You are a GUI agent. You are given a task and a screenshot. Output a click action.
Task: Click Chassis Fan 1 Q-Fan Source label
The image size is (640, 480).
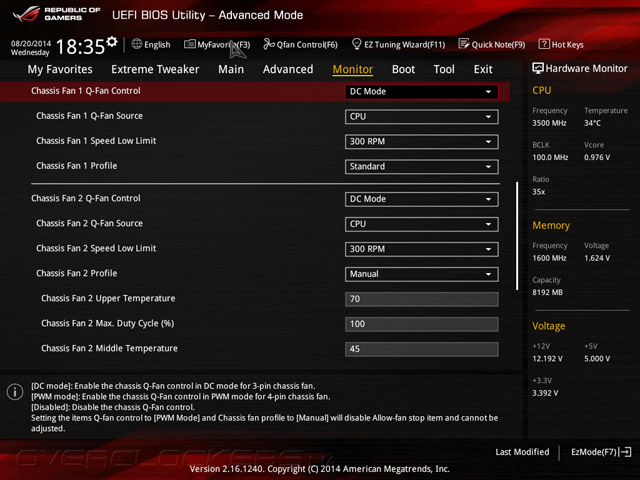pos(89,116)
